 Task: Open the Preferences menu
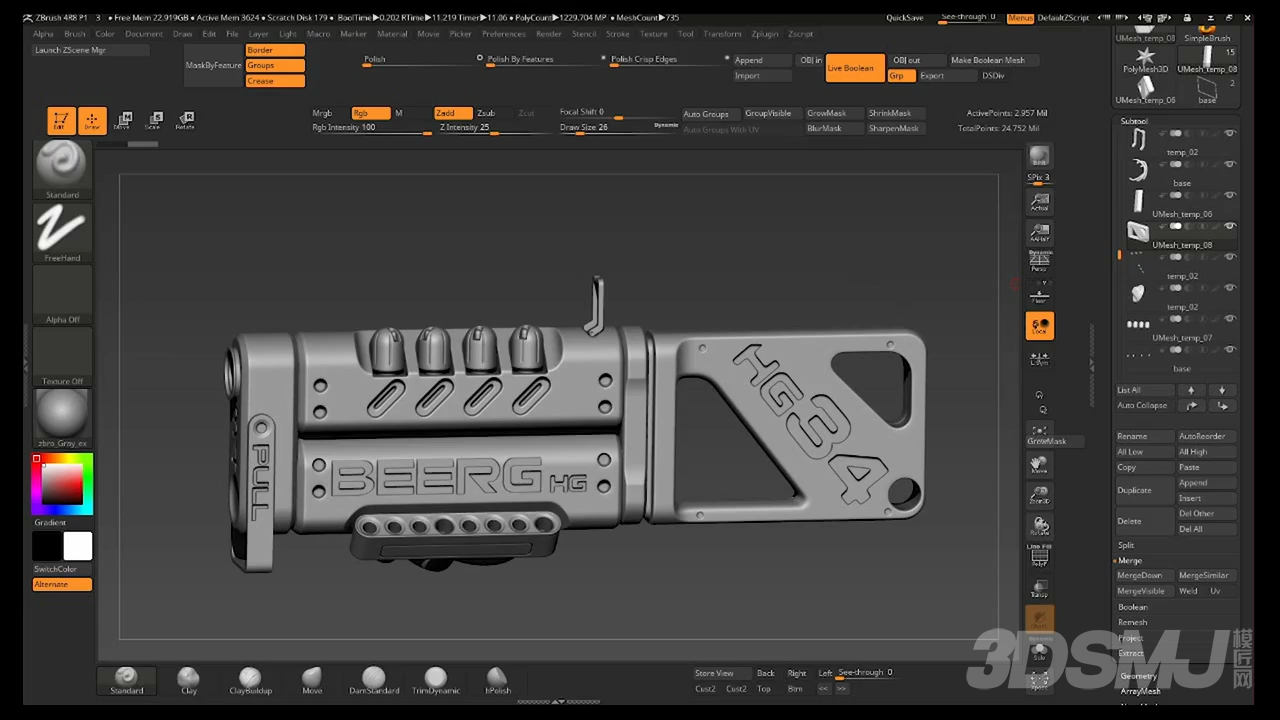pyautogui.click(x=504, y=34)
